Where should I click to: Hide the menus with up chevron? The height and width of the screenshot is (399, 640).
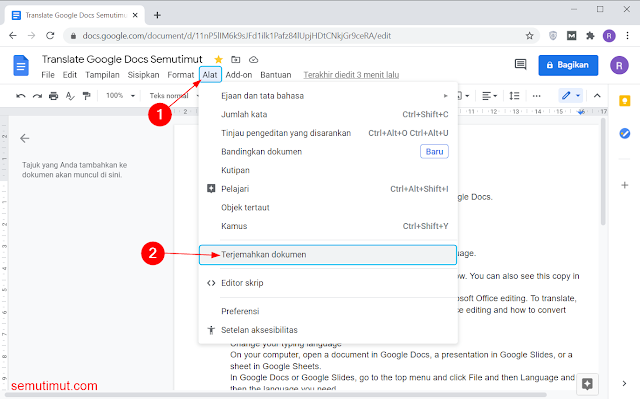(597, 96)
